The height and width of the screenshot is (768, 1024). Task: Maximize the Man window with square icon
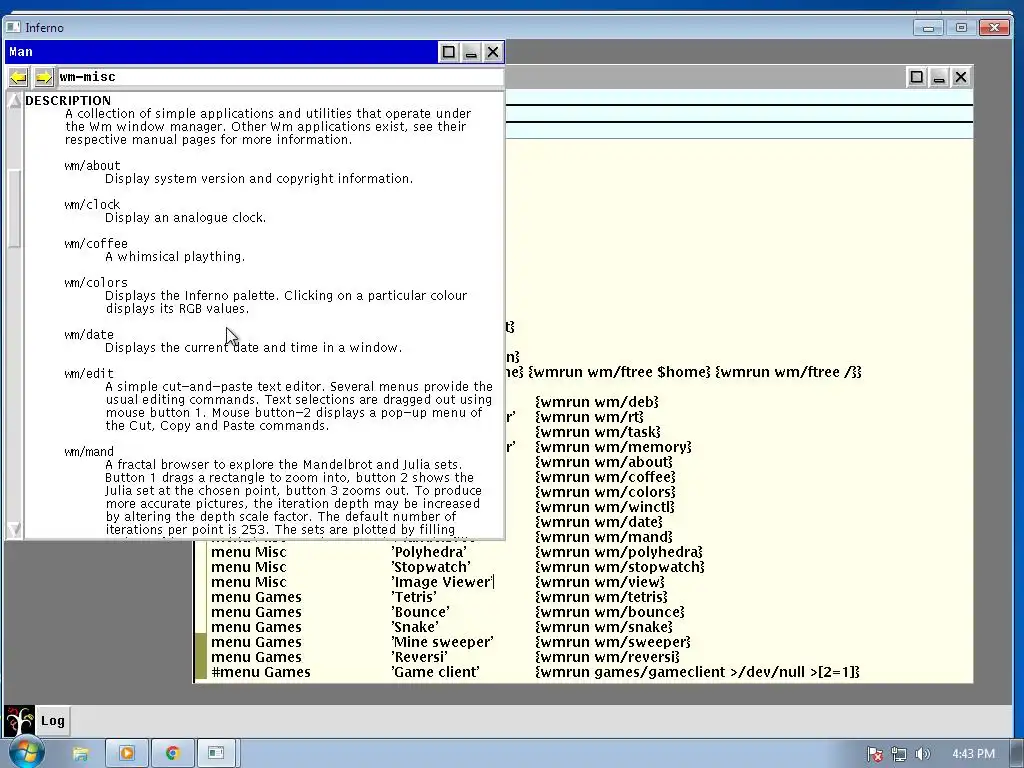coord(449,52)
